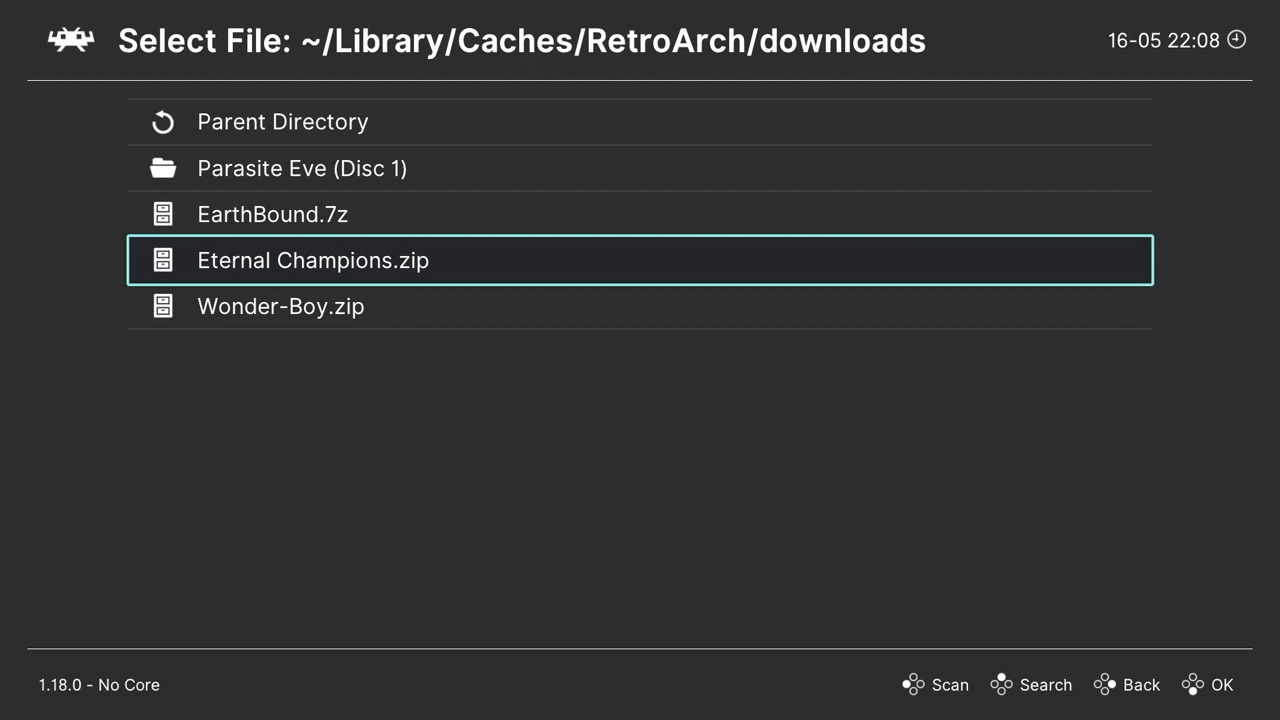
Task: Click the gamepad icon next to Scan
Action: pyautogui.click(x=914, y=685)
